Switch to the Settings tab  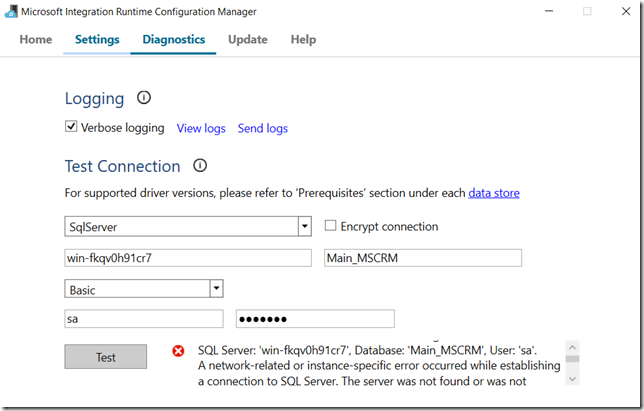(97, 39)
